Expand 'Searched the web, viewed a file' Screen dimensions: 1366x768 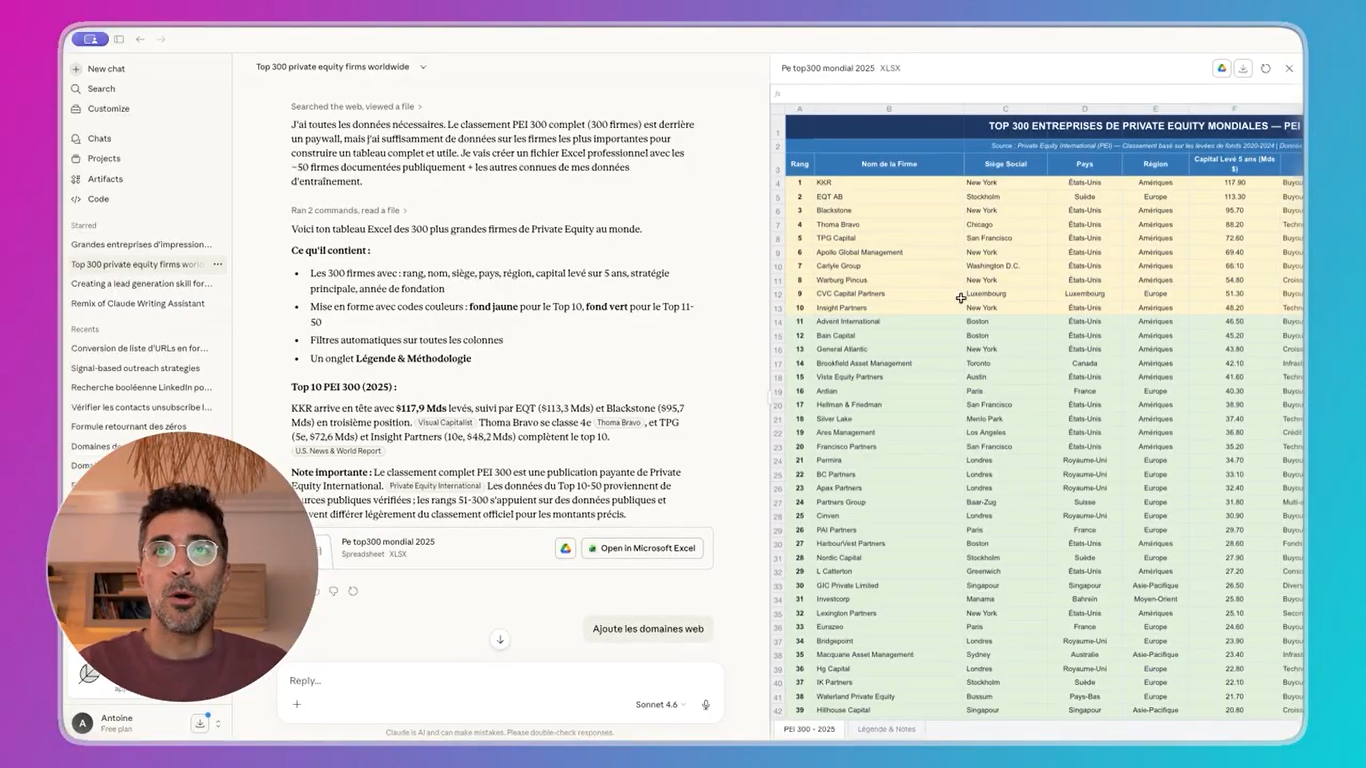356,107
